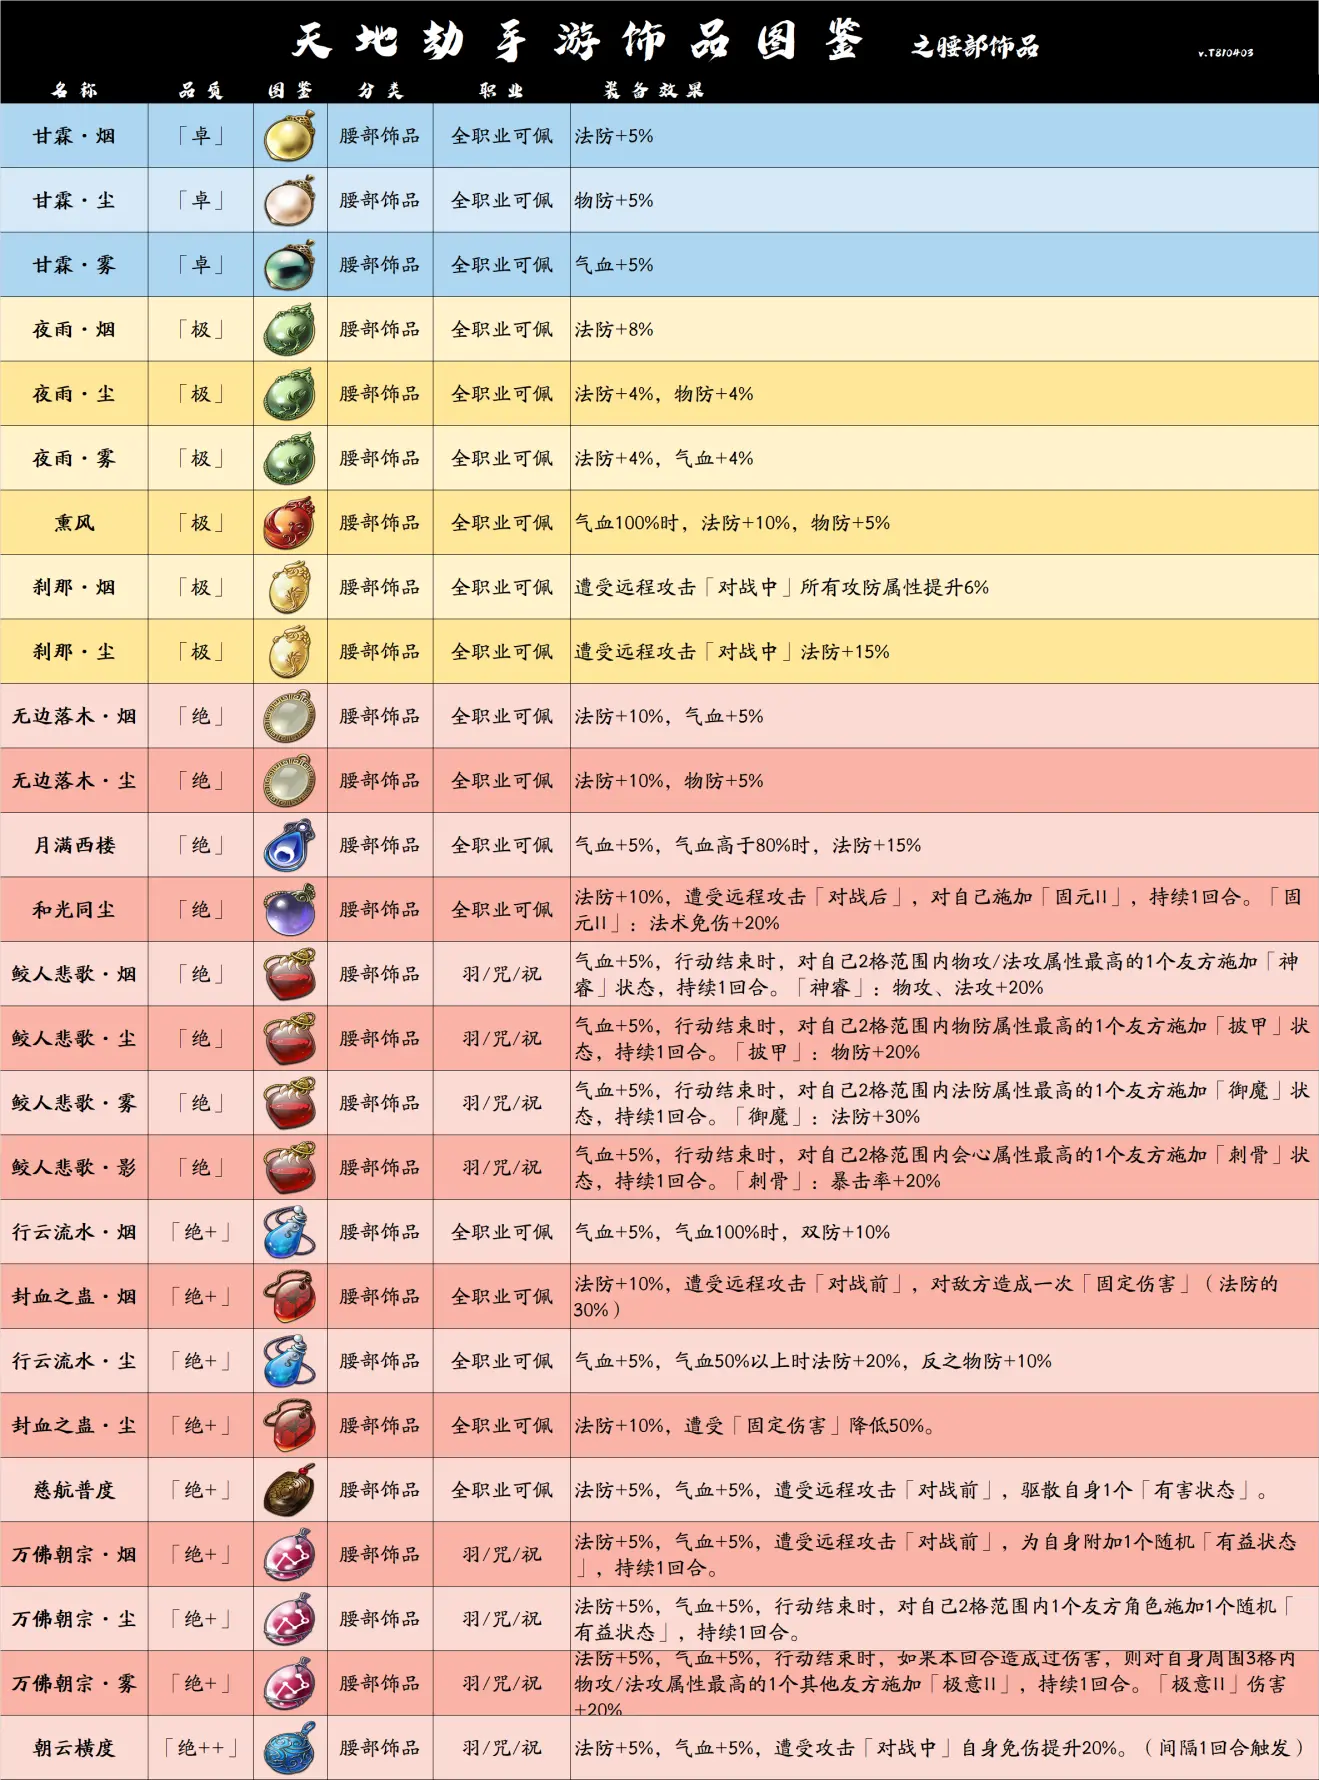Image resolution: width=1319 pixels, height=1780 pixels.
Task: Click the 「绝++」 quality label for 朝云横度
Action: click(201, 1748)
